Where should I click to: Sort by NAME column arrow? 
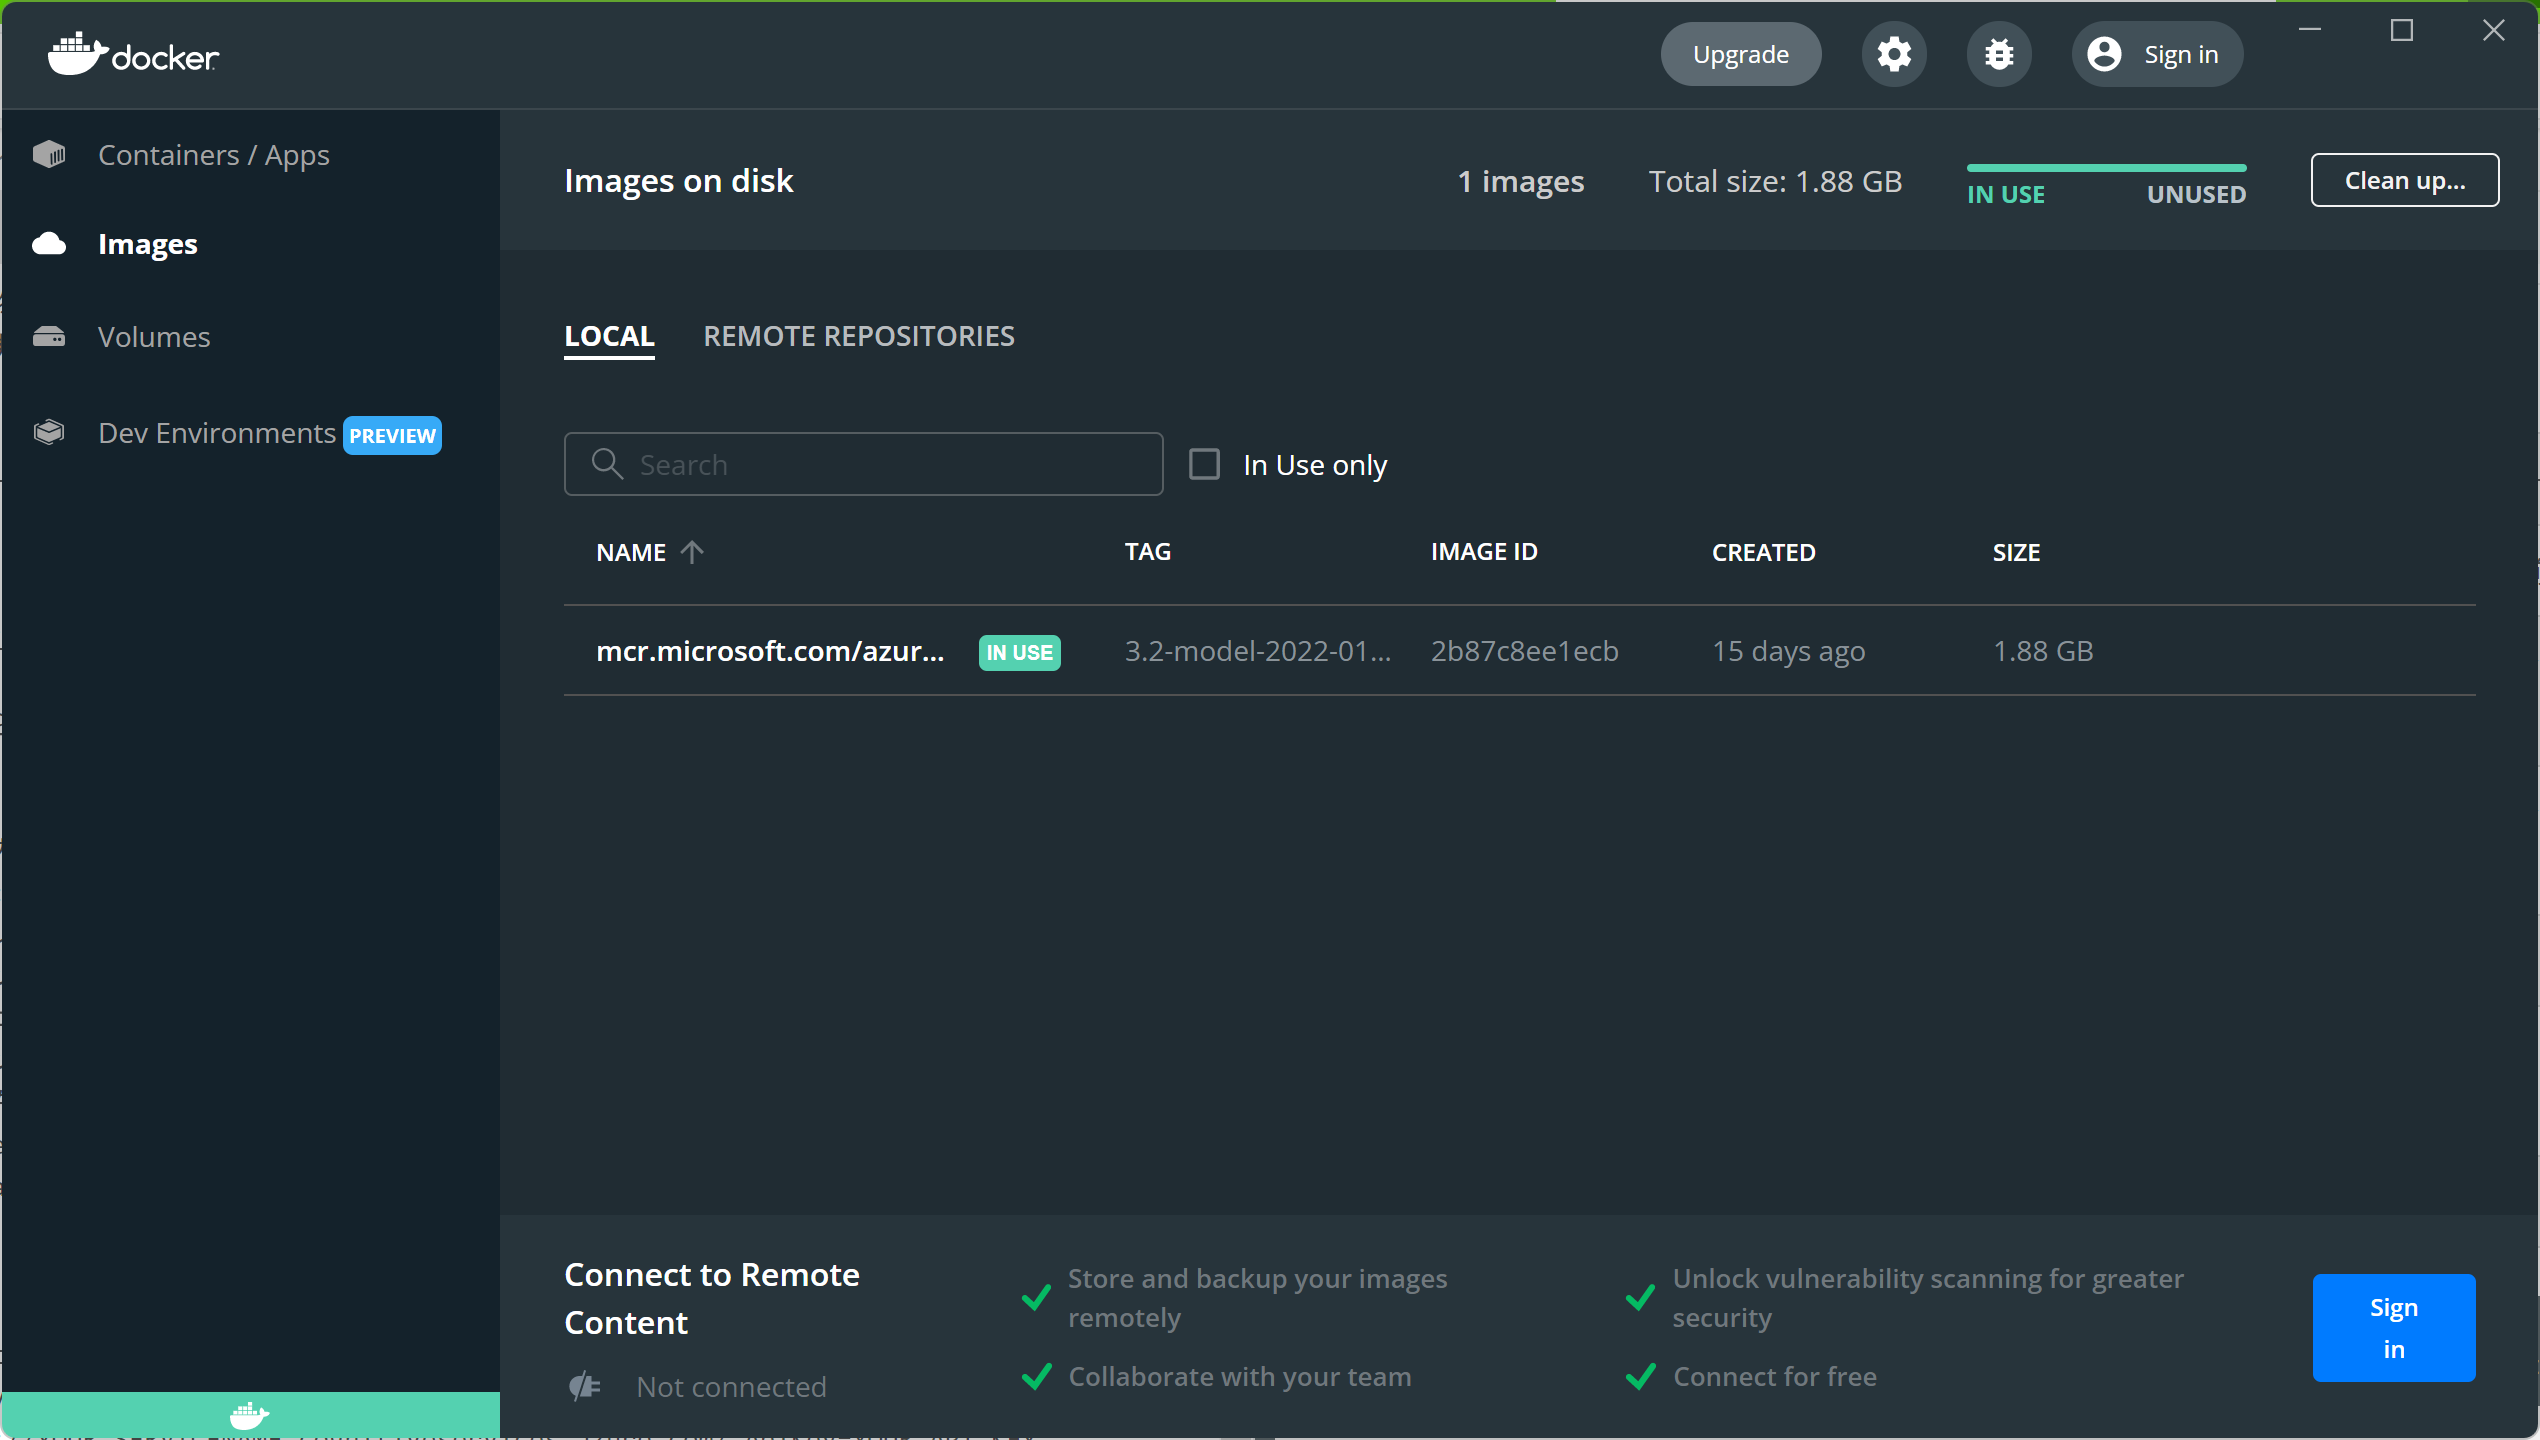point(692,552)
